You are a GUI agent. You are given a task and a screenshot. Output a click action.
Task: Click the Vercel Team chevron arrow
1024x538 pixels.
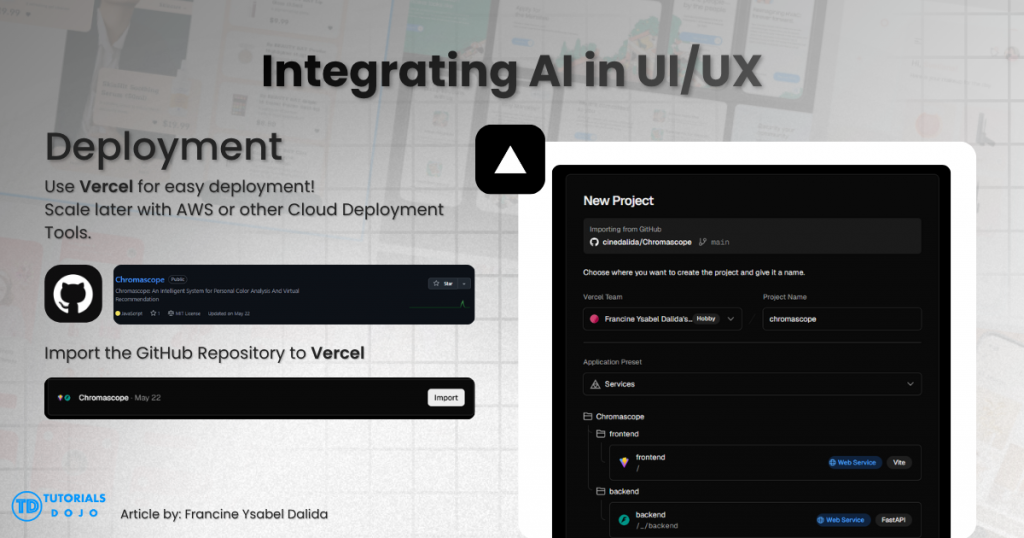tap(731, 319)
